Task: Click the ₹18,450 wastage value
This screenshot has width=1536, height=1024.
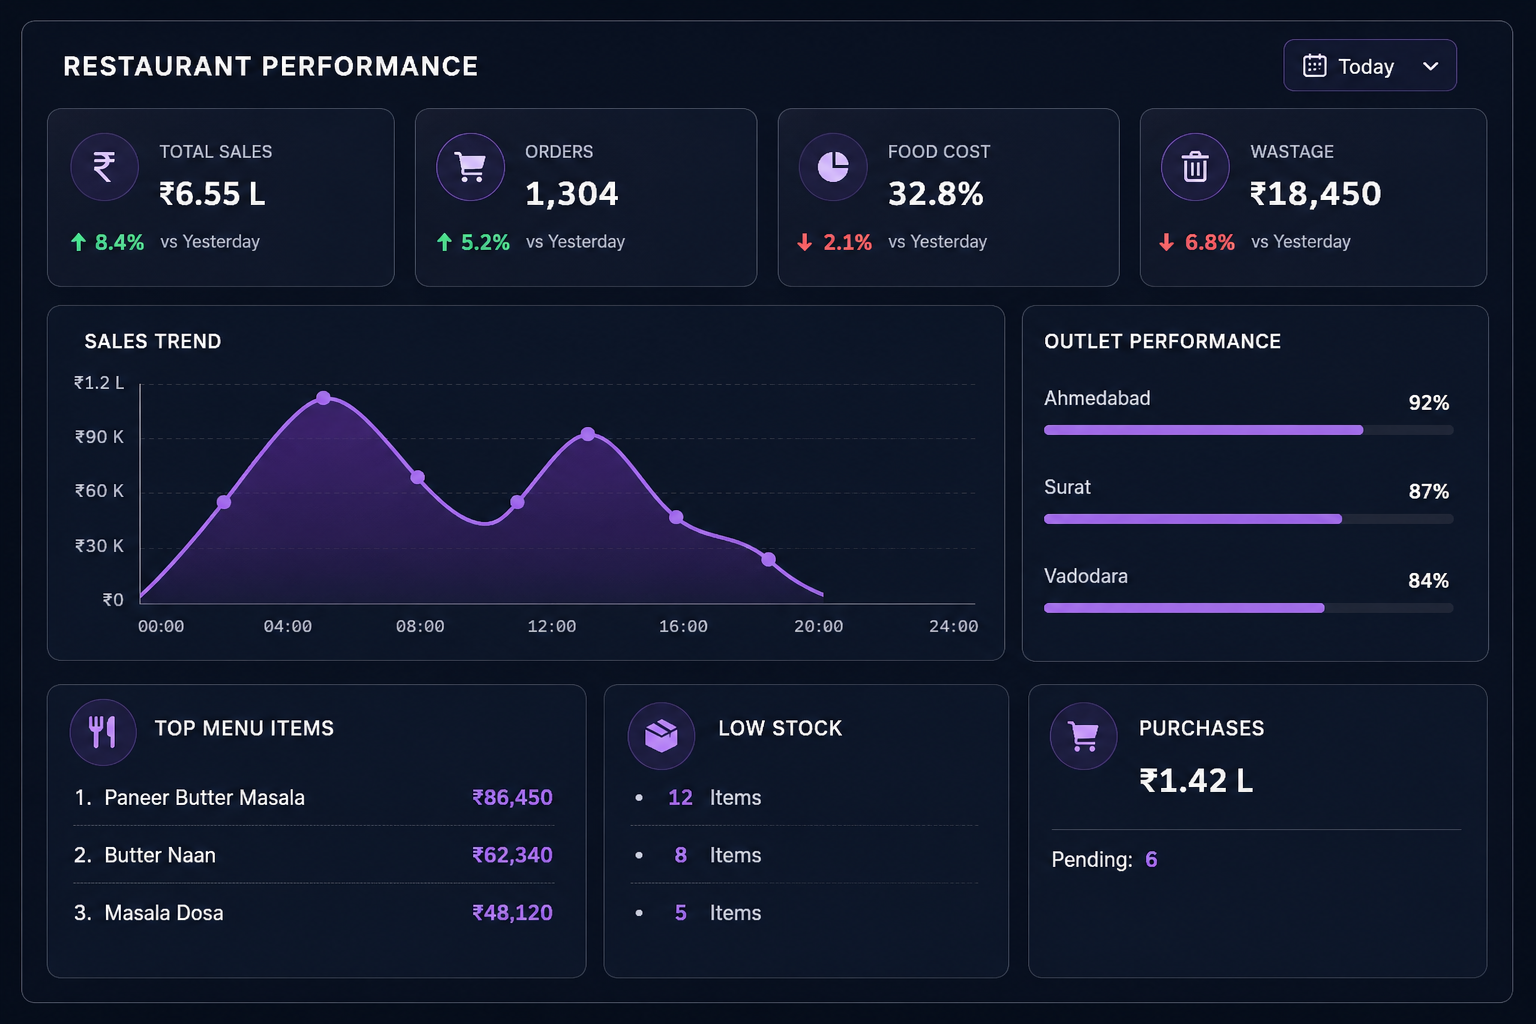Action: tap(1316, 194)
